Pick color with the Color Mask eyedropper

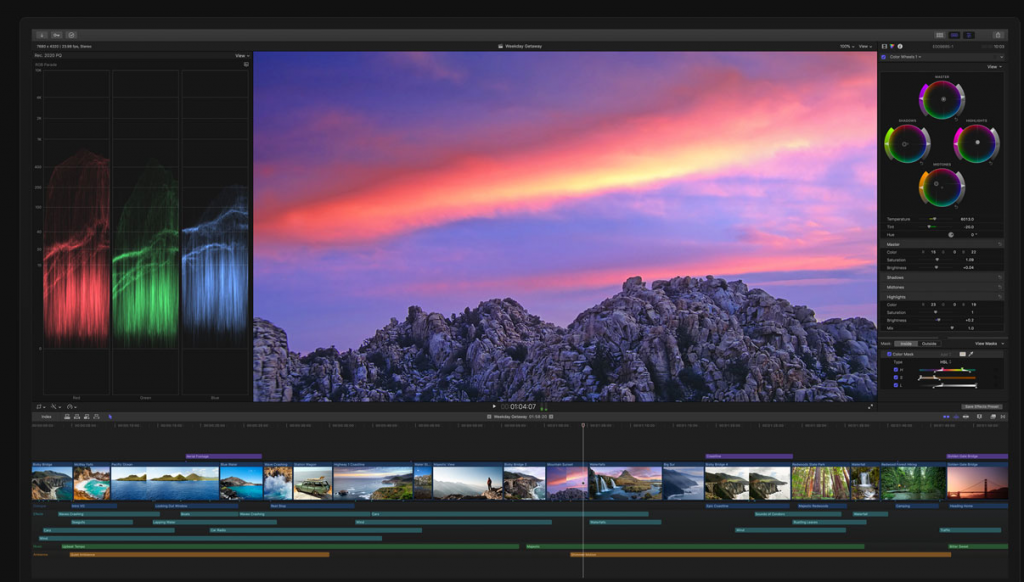click(971, 354)
